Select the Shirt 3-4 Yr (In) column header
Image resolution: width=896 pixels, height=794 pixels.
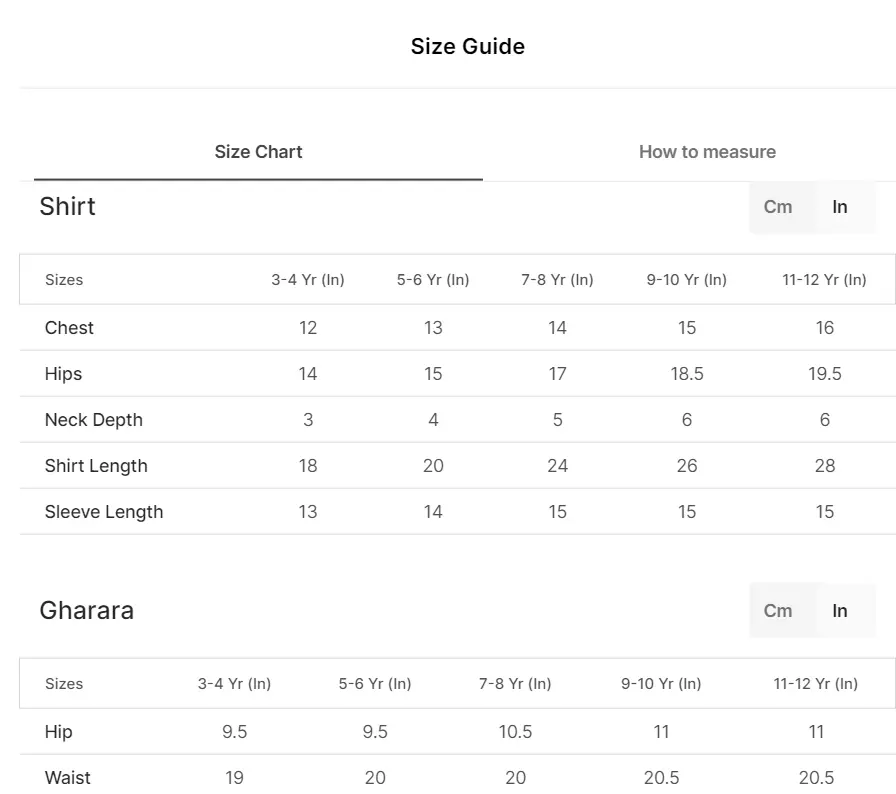click(x=307, y=280)
